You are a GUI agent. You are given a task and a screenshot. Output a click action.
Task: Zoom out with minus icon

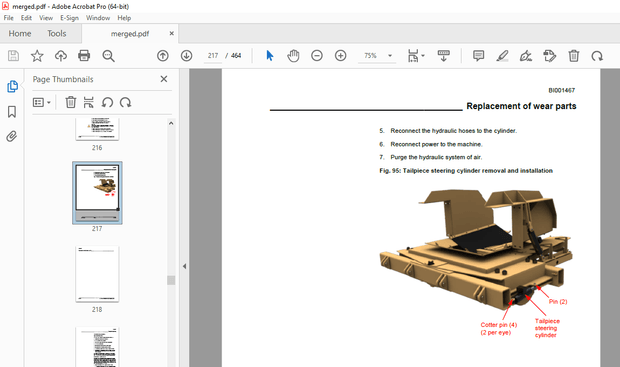point(317,56)
